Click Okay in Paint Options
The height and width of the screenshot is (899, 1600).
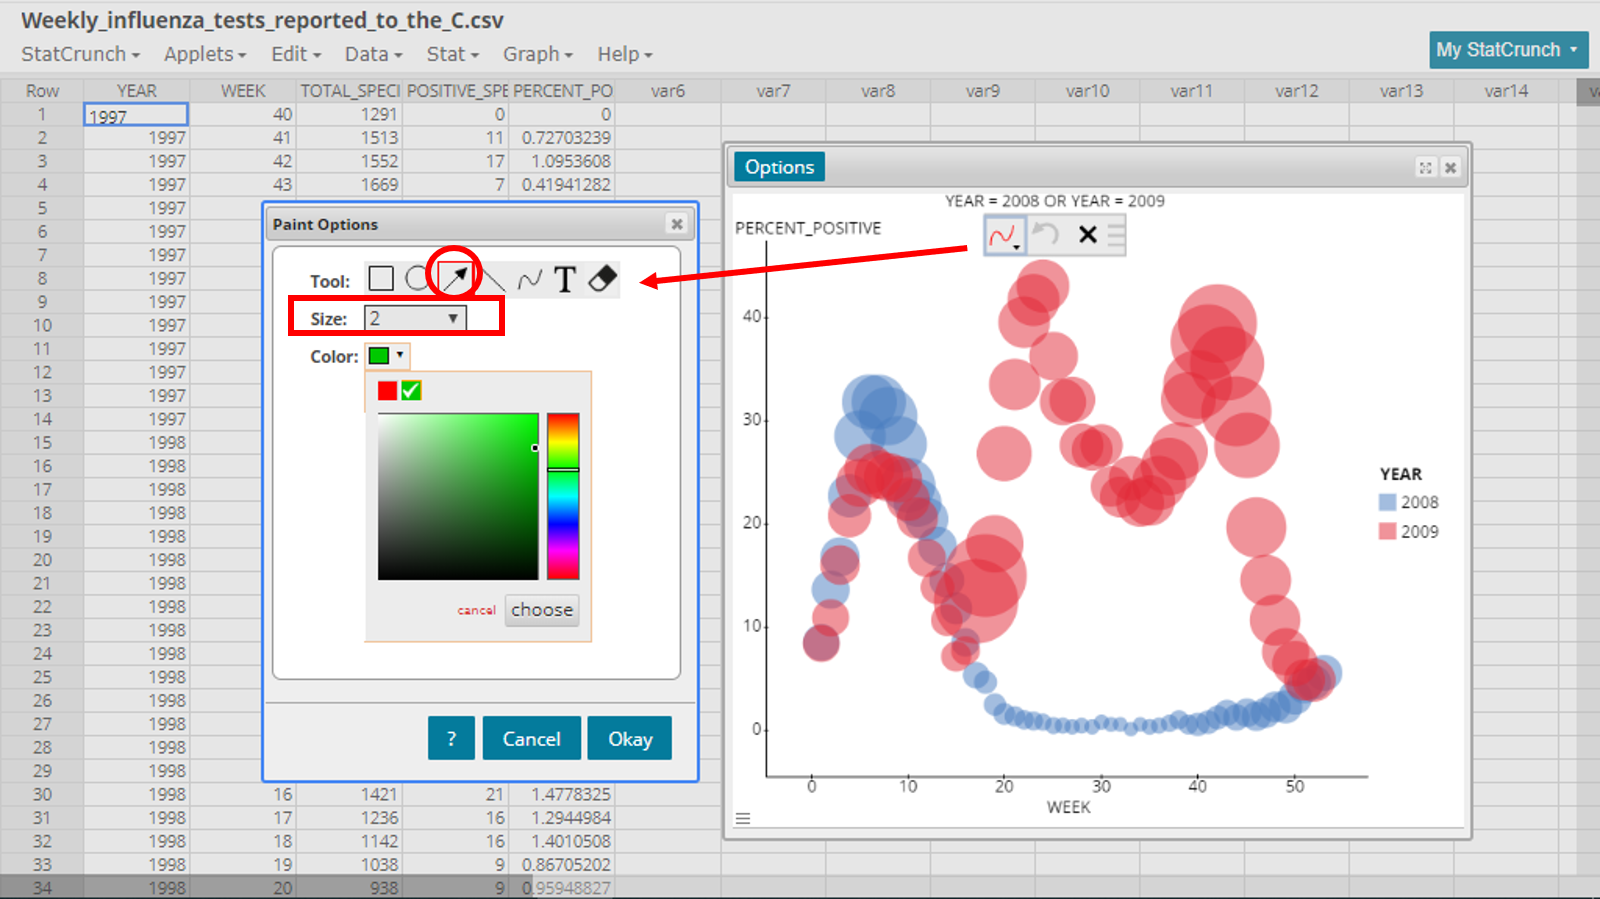[629, 739]
